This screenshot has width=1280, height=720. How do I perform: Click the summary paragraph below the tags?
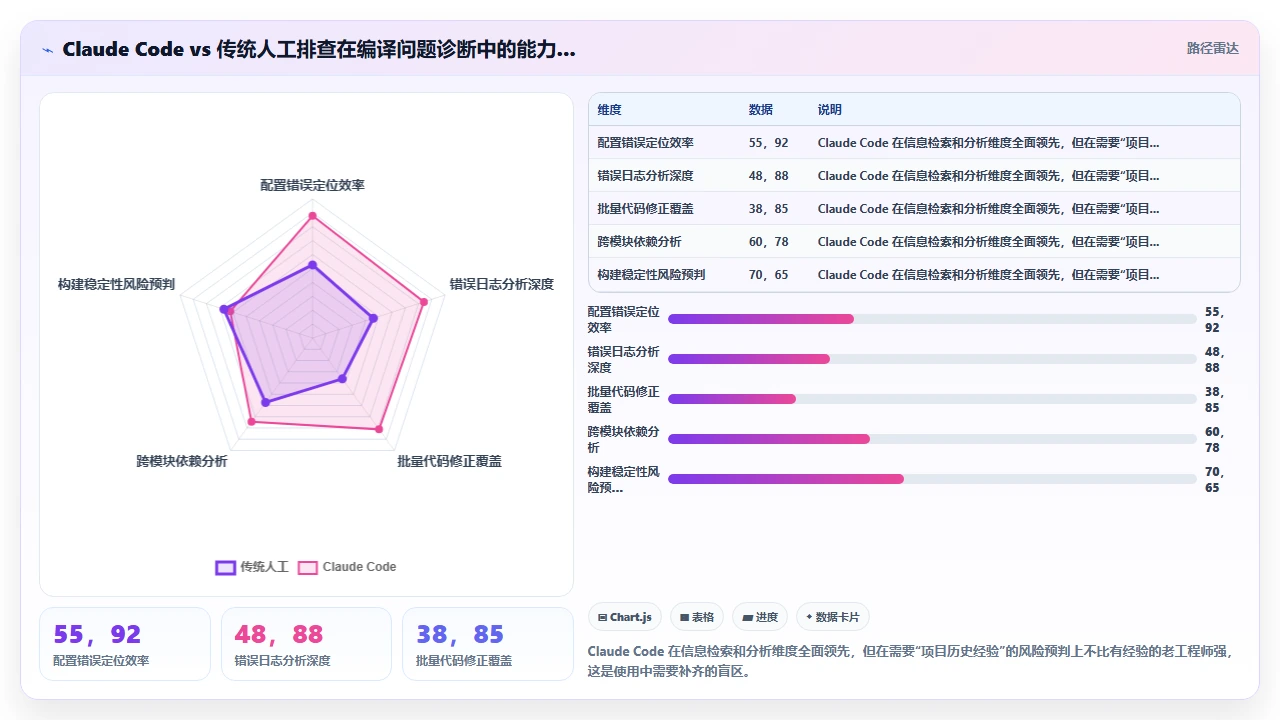(x=912, y=661)
